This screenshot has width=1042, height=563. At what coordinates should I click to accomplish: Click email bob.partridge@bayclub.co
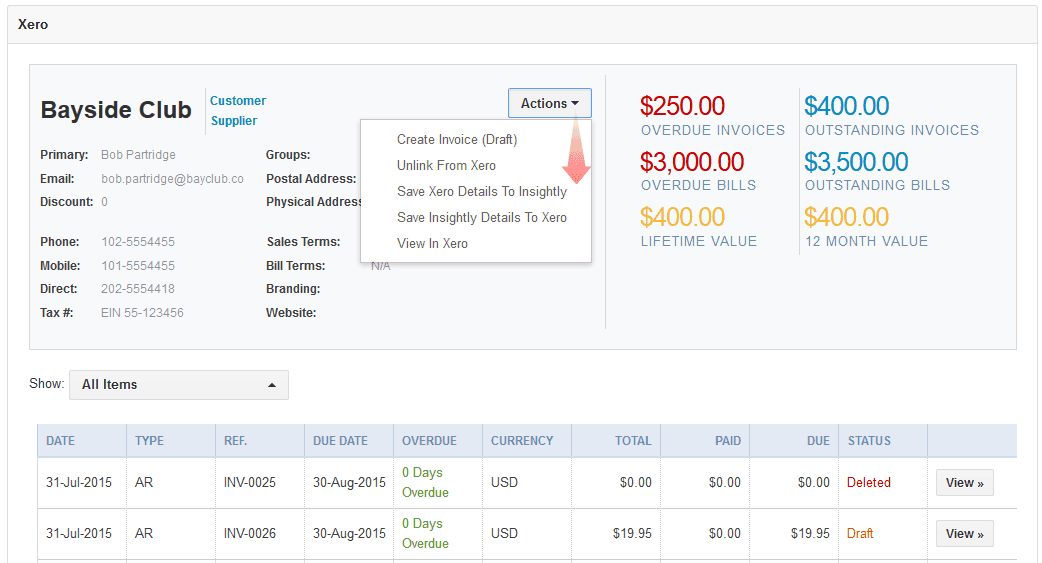[x=172, y=179]
